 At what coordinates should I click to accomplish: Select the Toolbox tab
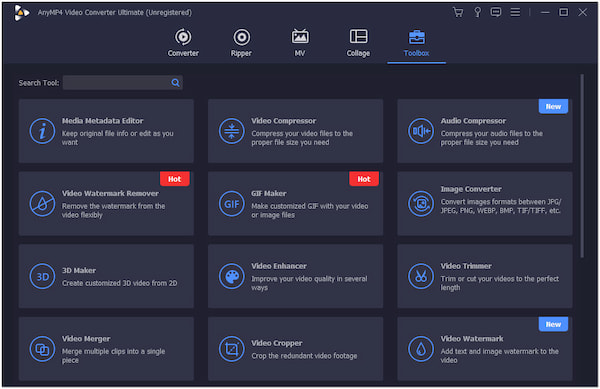(x=416, y=43)
